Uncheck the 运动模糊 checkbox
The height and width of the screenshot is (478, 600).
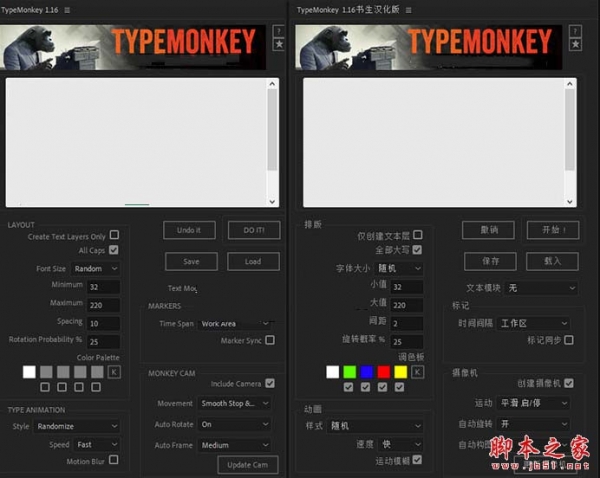(x=417, y=460)
